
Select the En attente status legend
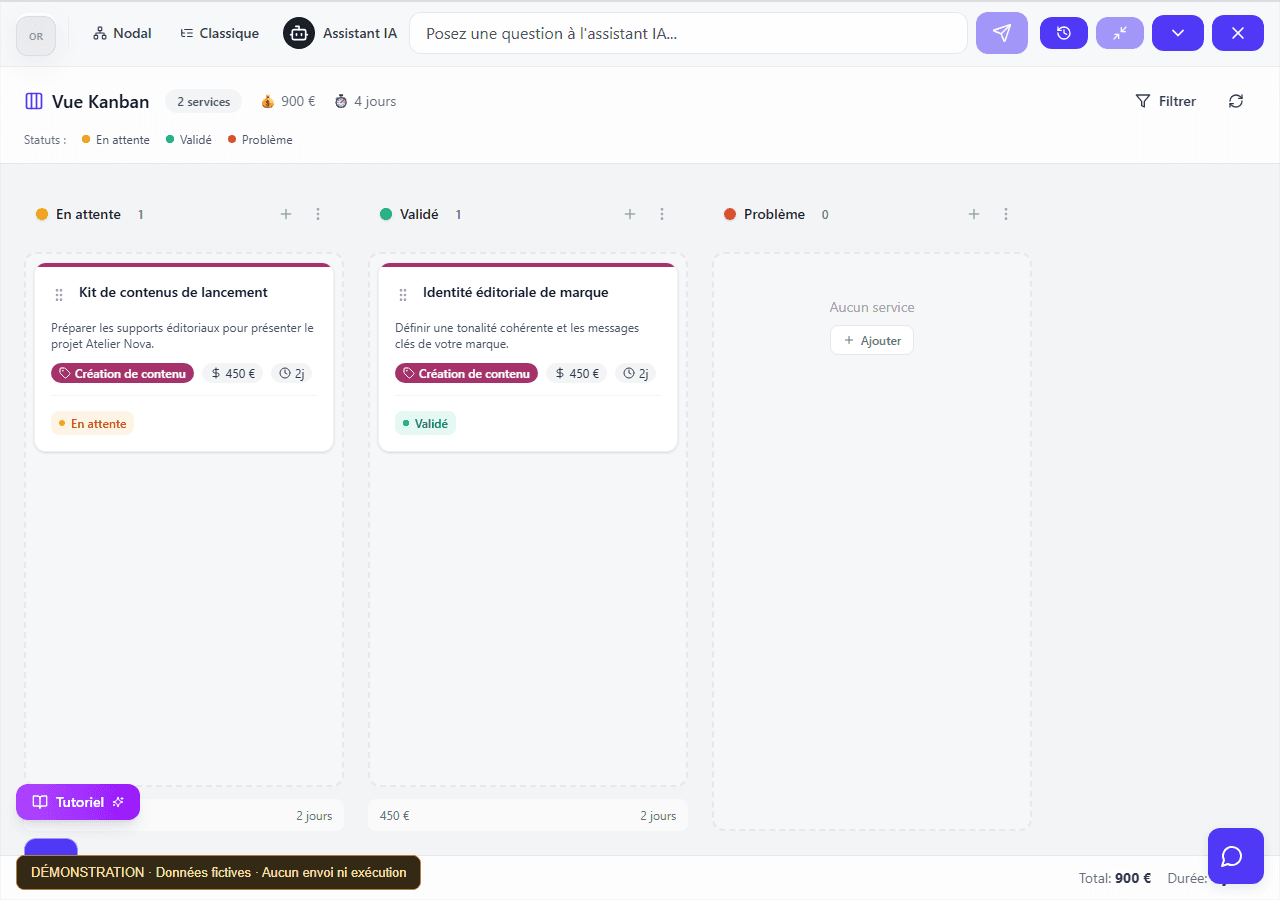116,140
